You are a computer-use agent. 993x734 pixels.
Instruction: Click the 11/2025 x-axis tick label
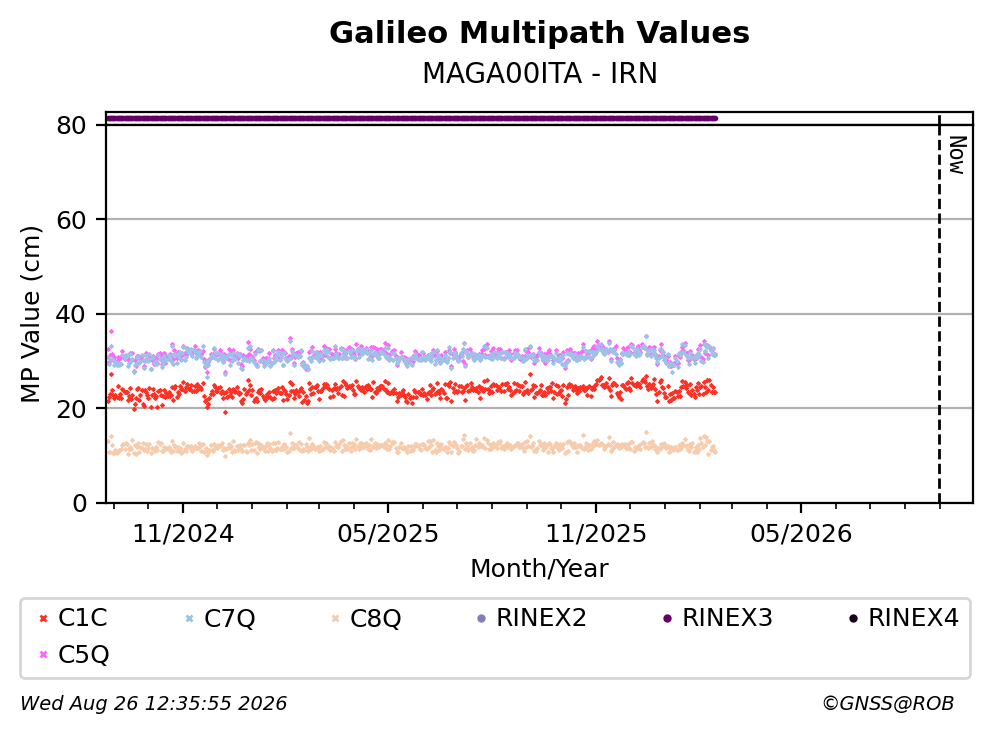click(x=596, y=534)
